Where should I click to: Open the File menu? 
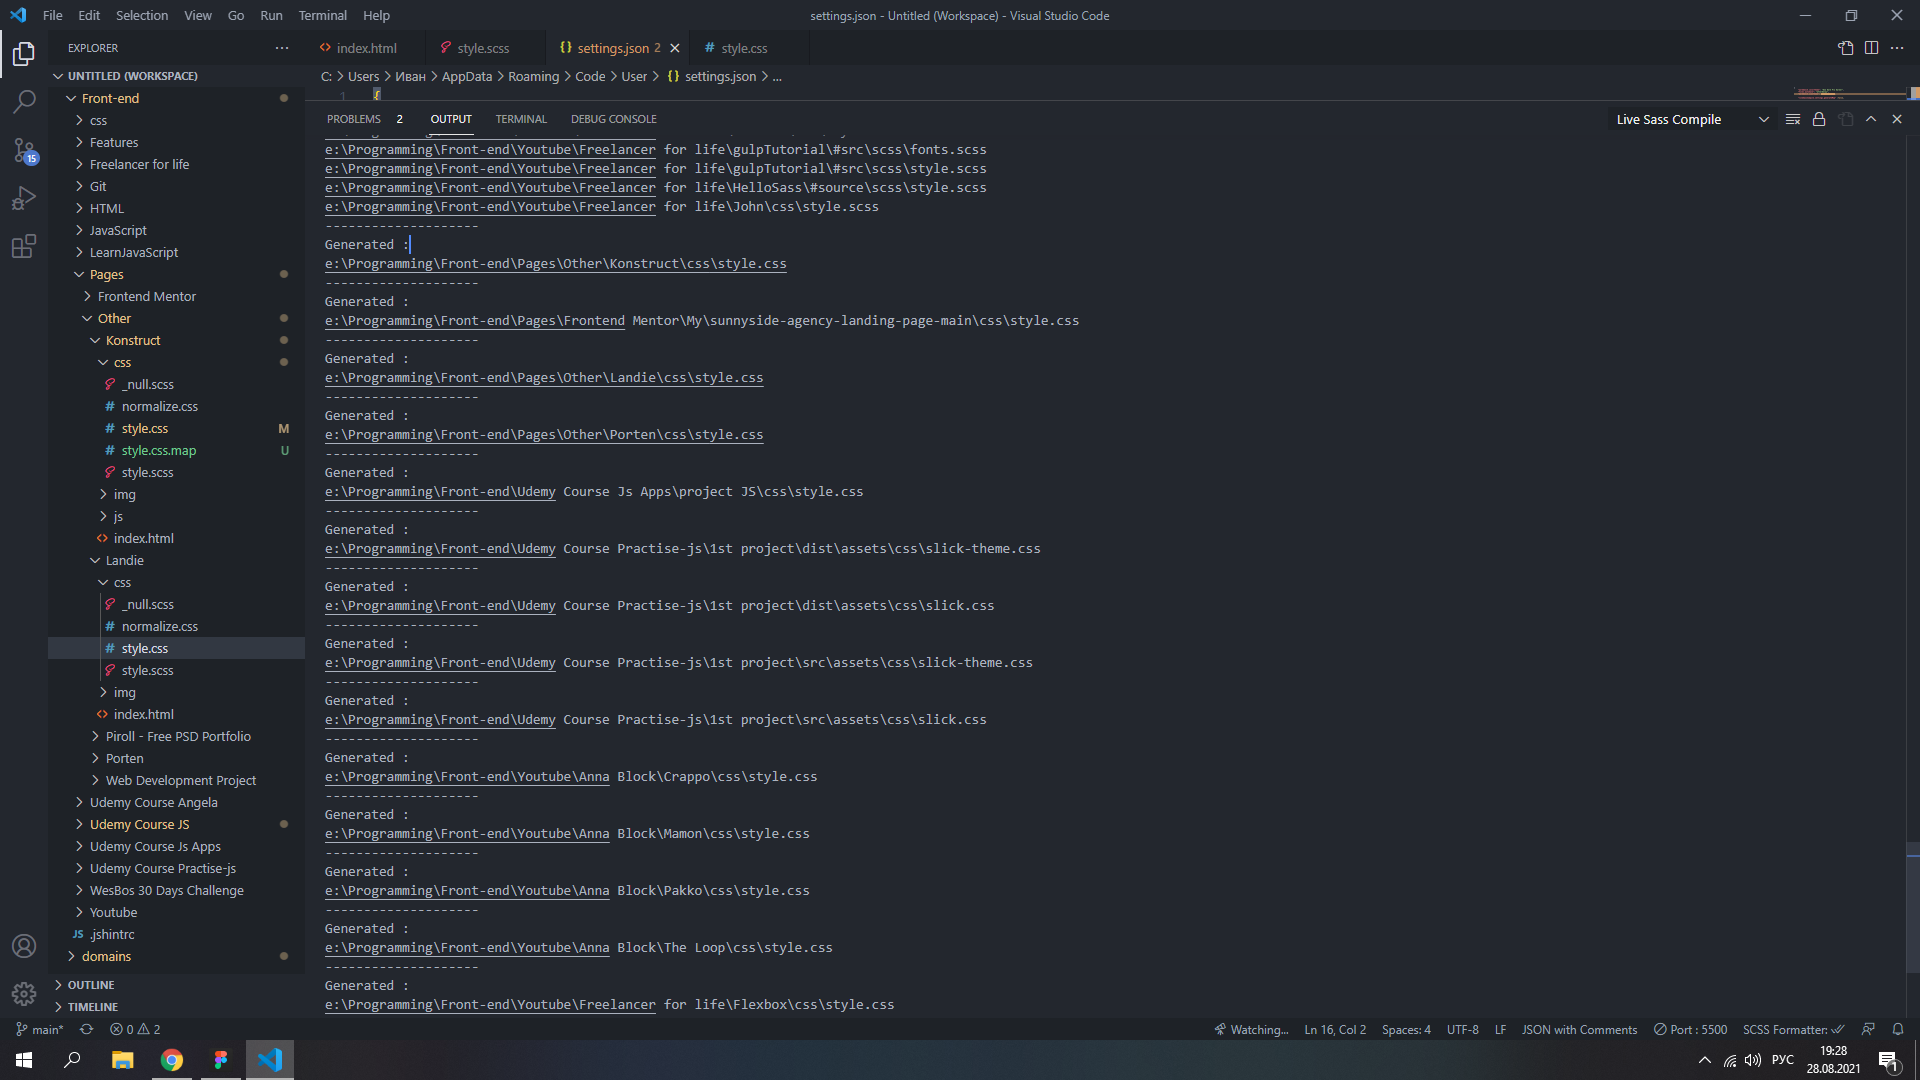(x=53, y=15)
